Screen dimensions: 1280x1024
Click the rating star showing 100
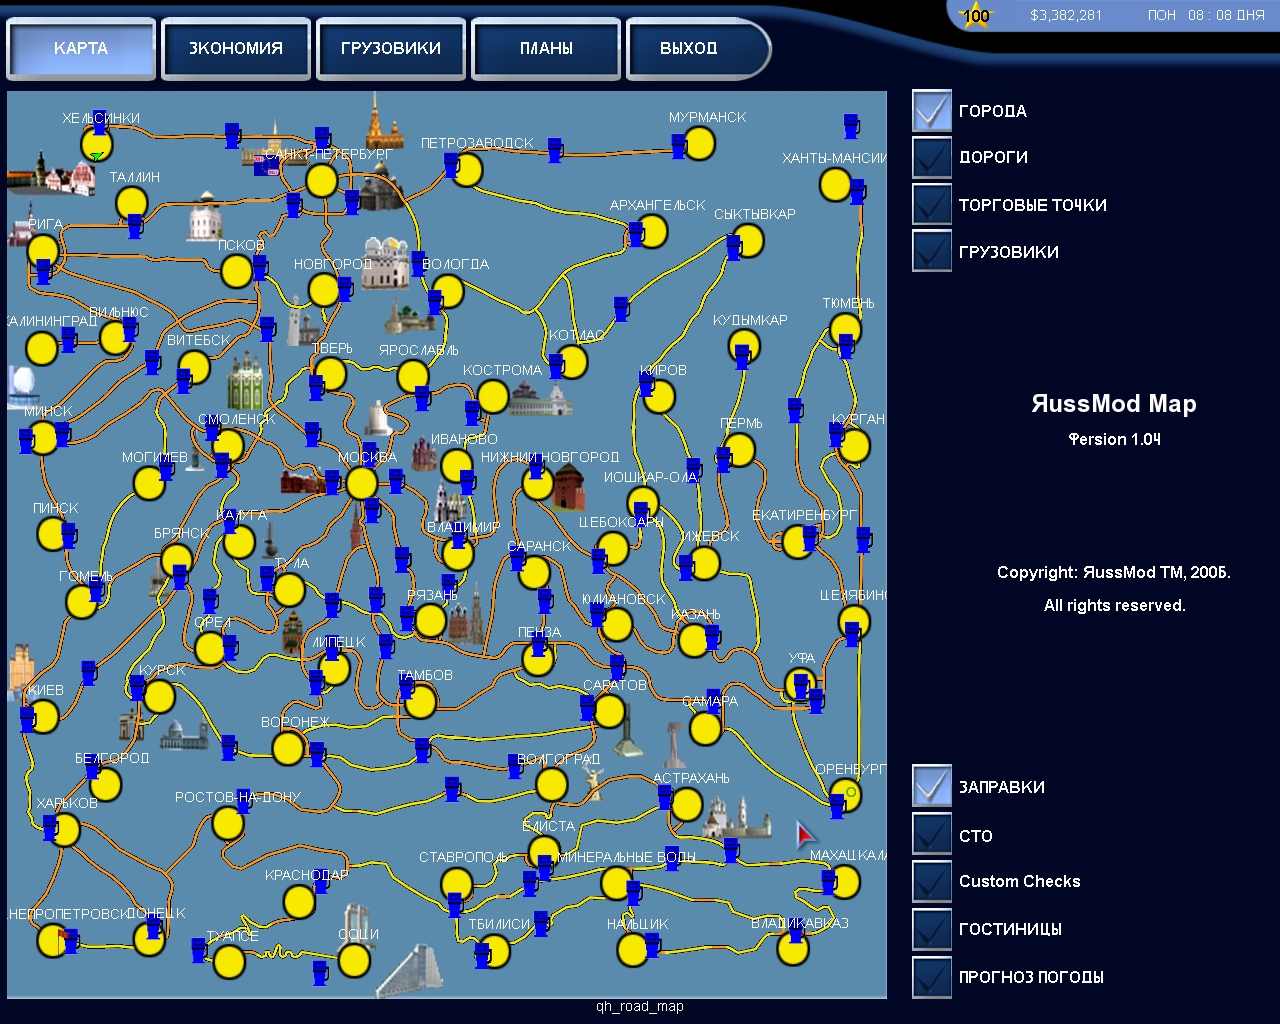975,15
